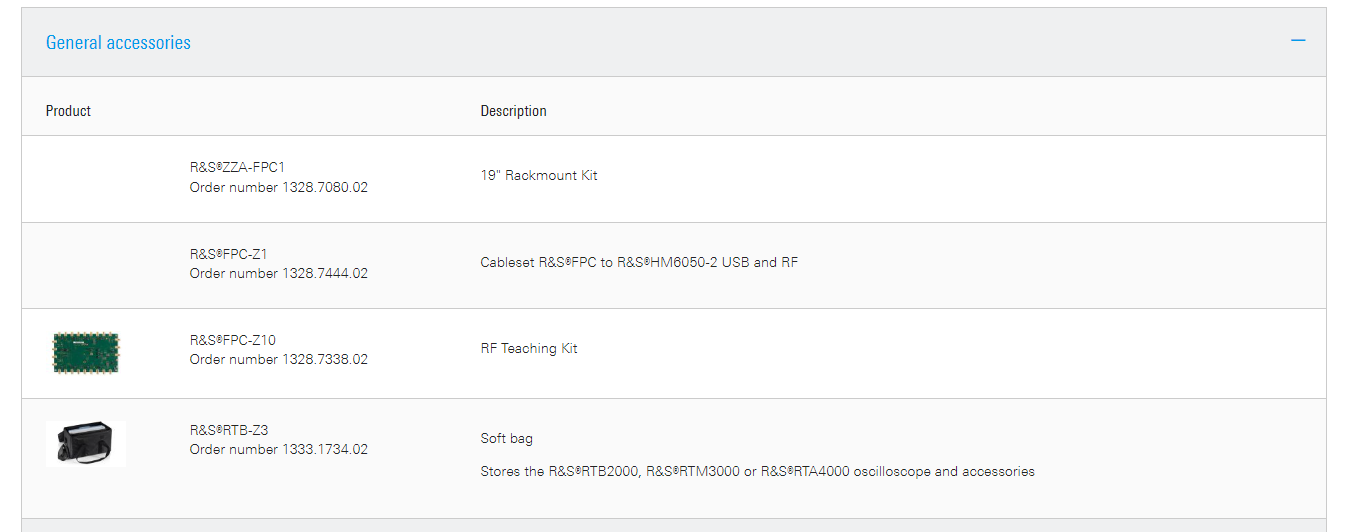Image resolution: width=1350 pixels, height=532 pixels.
Task: Collapse the General accessories section
Action: point(1298,41)
